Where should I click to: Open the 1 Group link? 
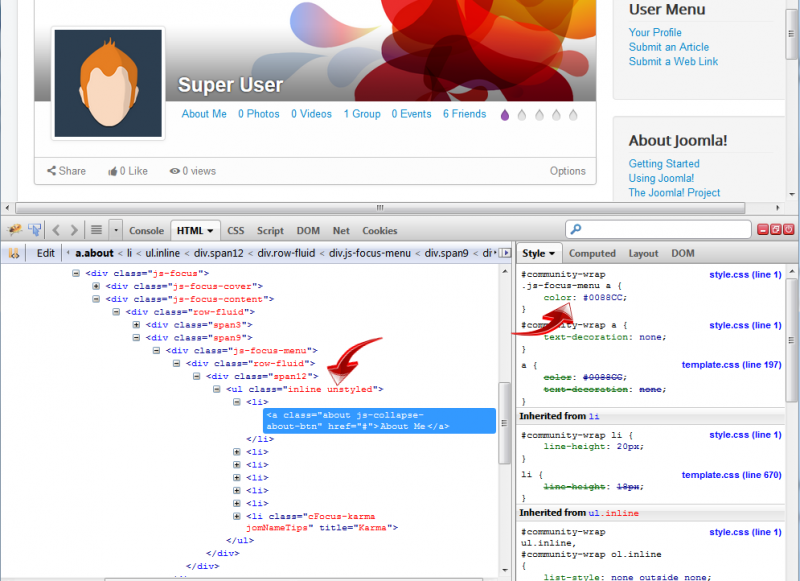[362, 114]
